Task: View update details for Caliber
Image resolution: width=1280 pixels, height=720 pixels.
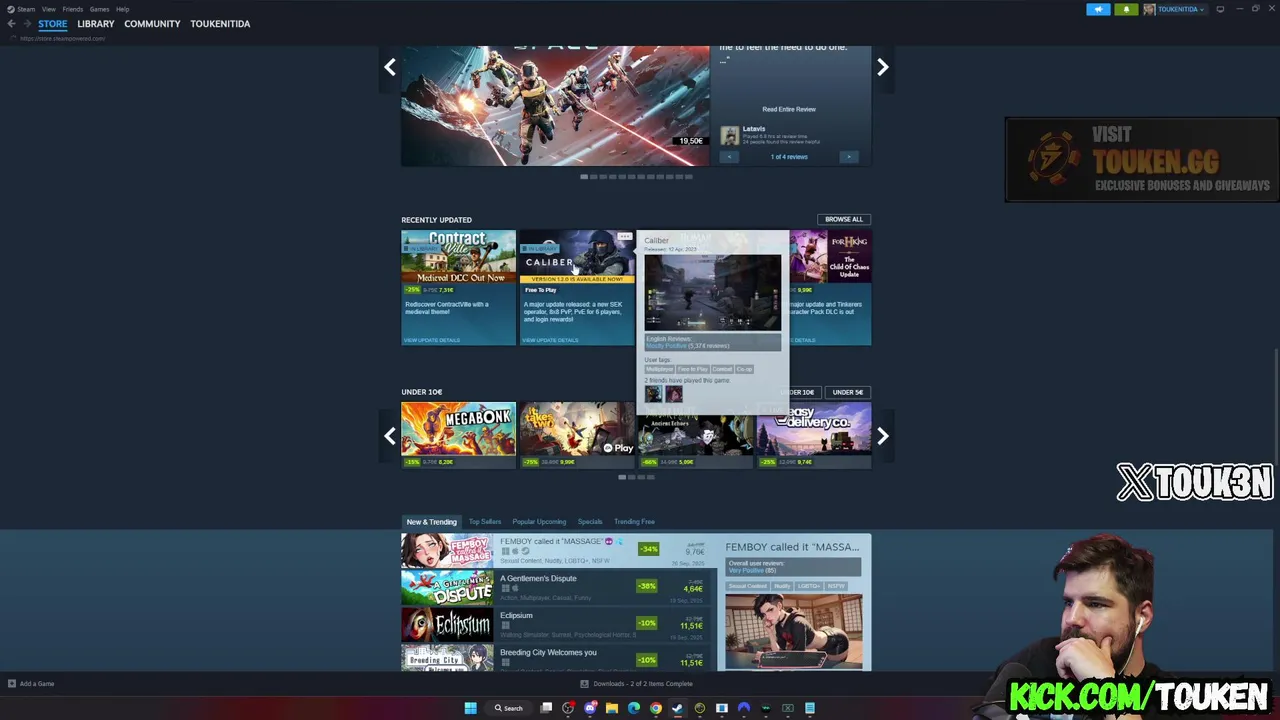Action: pos(550,340)
